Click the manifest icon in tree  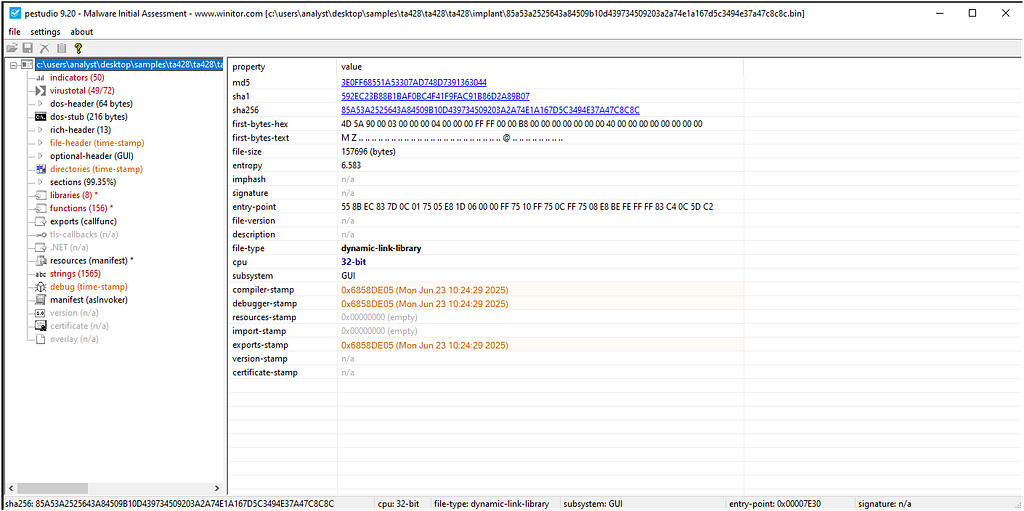40,300
